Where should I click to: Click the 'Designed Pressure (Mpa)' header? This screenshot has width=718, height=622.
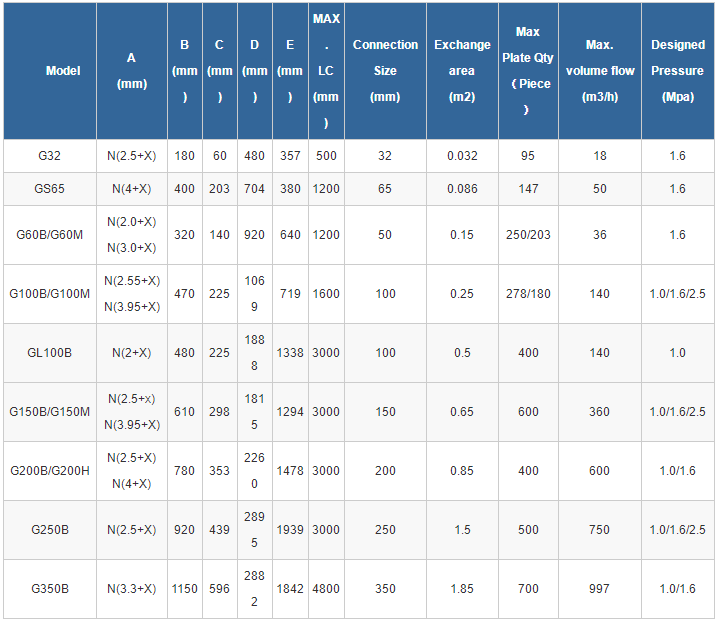[678, 71]
